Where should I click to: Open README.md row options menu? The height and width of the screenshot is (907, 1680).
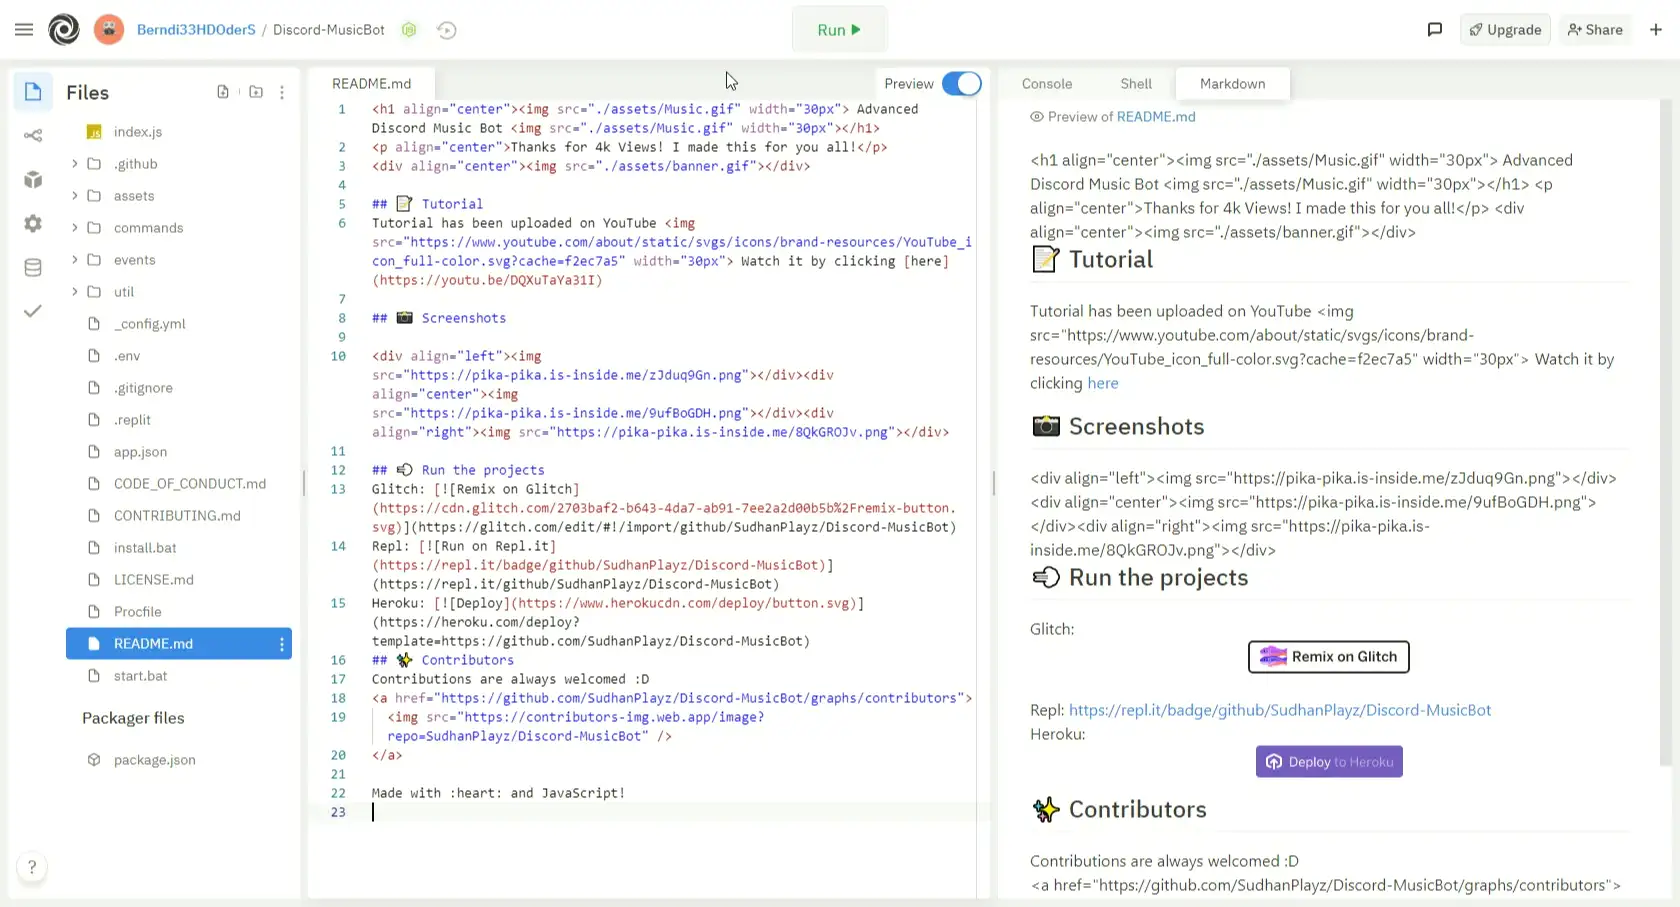tap(282, 644)
